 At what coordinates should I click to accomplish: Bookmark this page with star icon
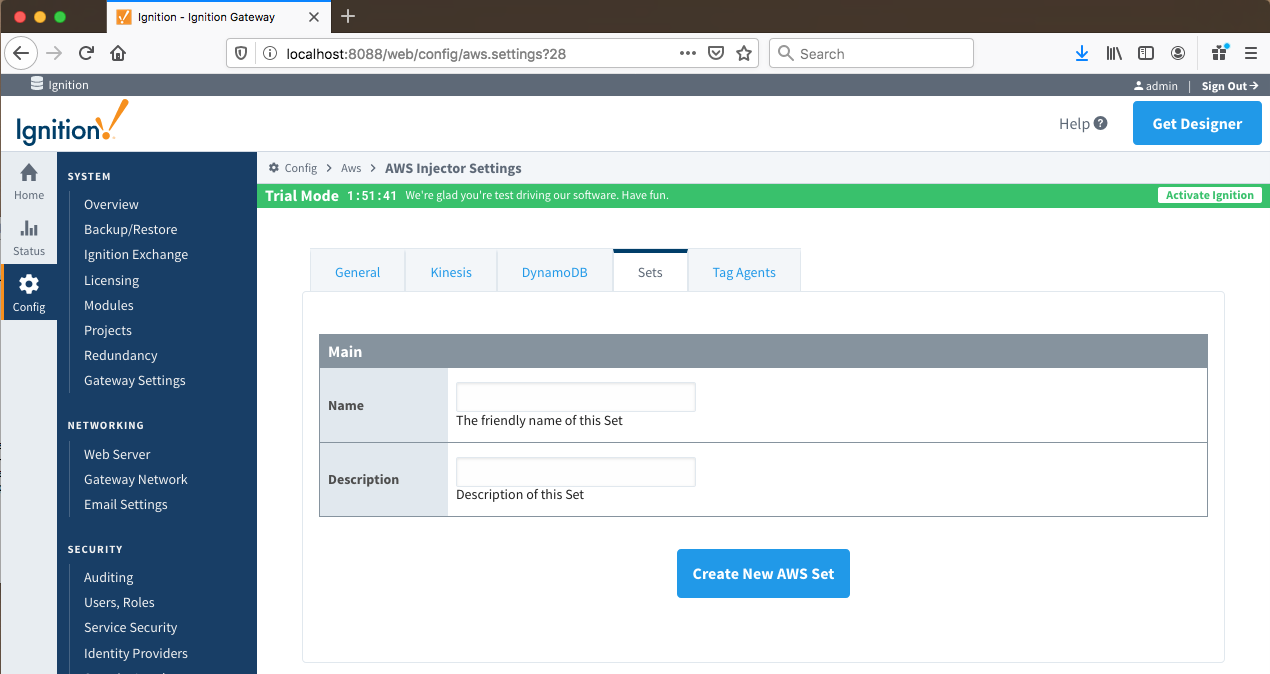click(744, 53)
